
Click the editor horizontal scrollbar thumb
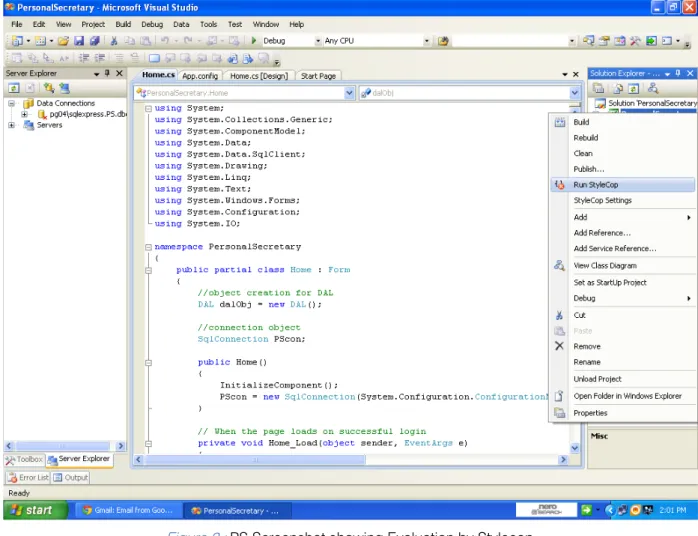255,459
